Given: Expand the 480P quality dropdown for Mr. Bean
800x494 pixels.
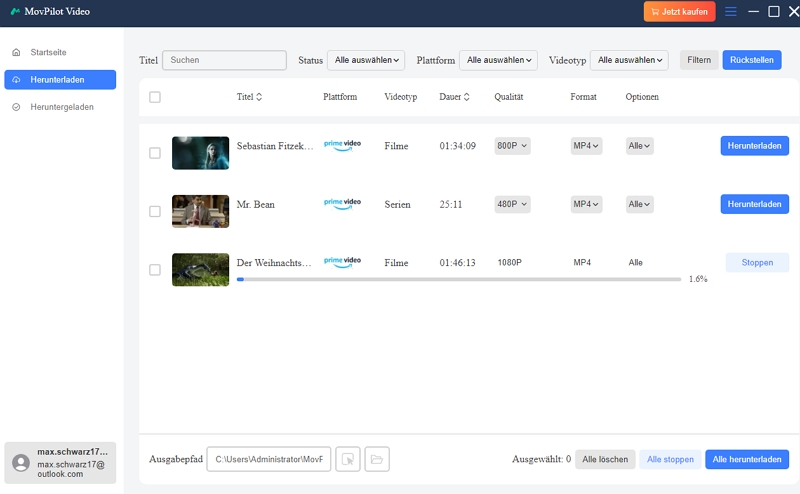Looking at the screenshot, I should [x=512, y=204].
